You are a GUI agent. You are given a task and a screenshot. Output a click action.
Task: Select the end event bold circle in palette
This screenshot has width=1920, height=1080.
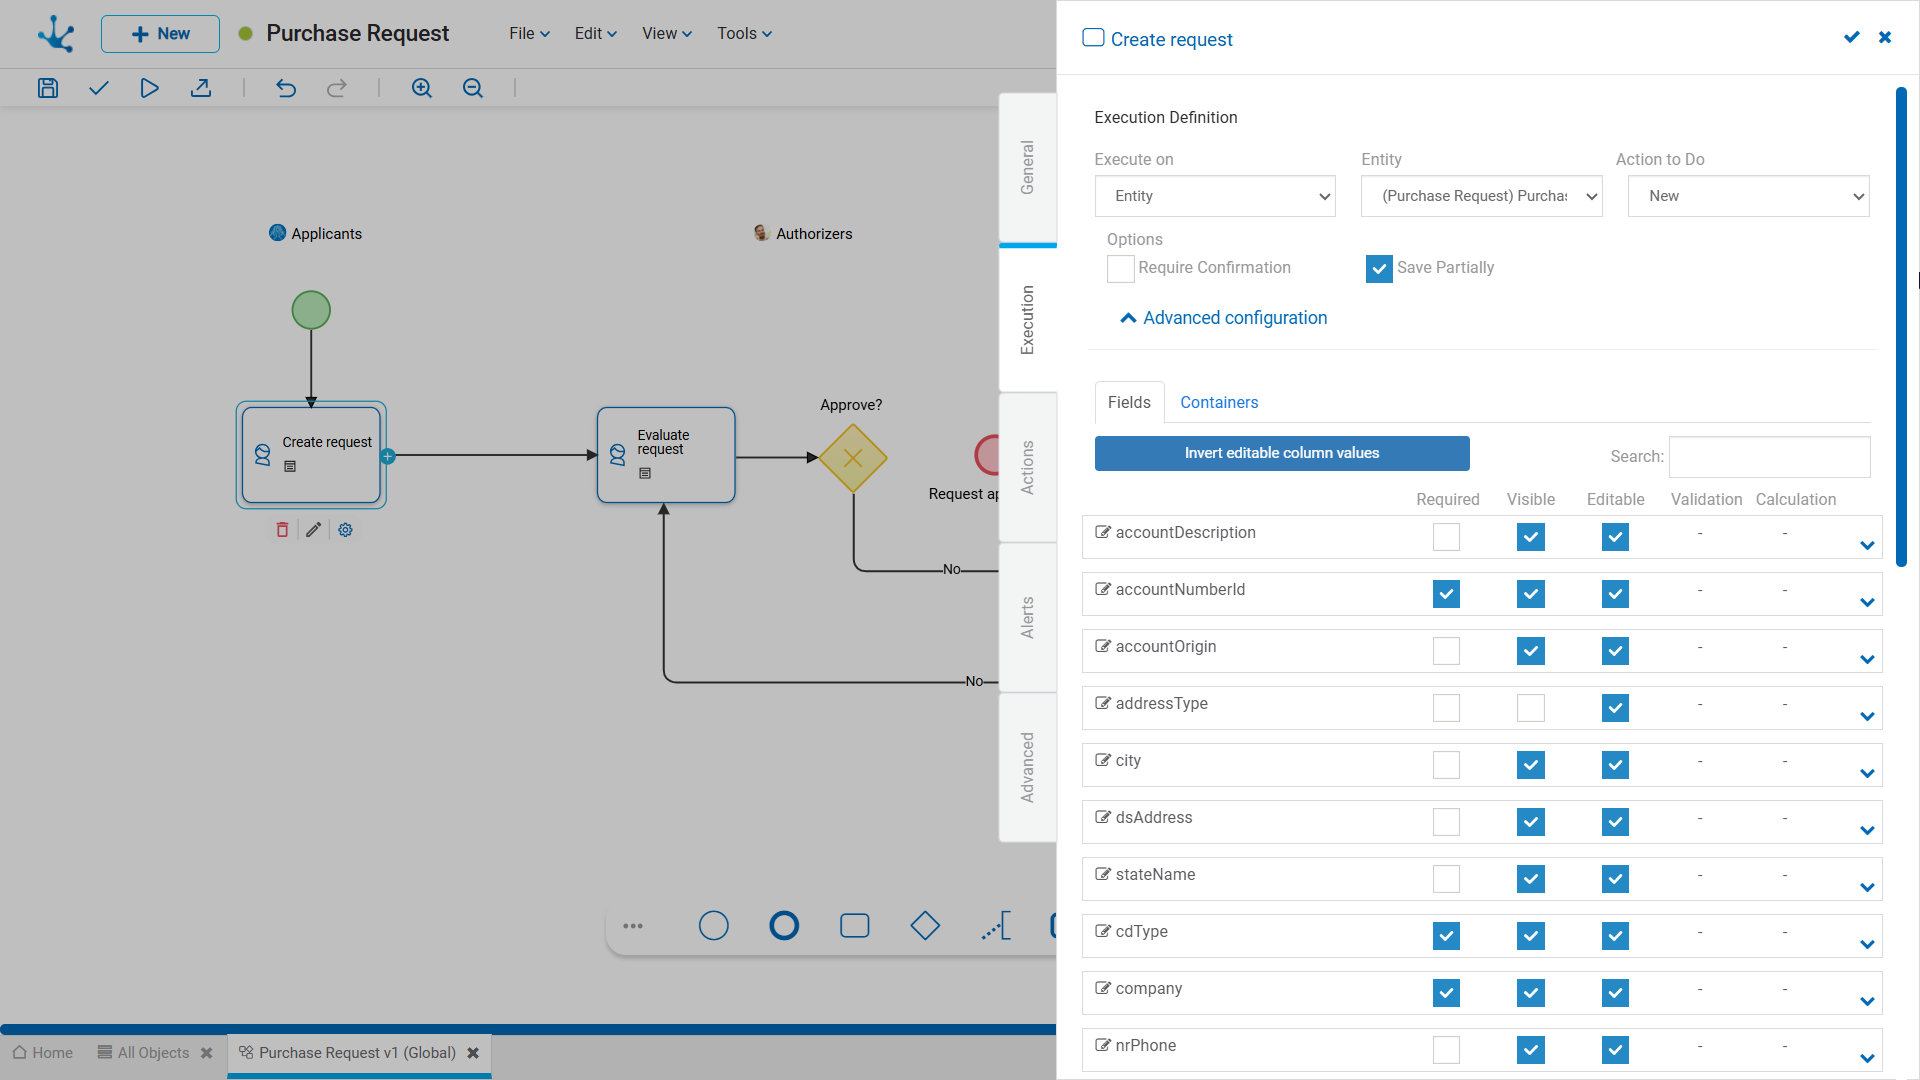[784, 926]
